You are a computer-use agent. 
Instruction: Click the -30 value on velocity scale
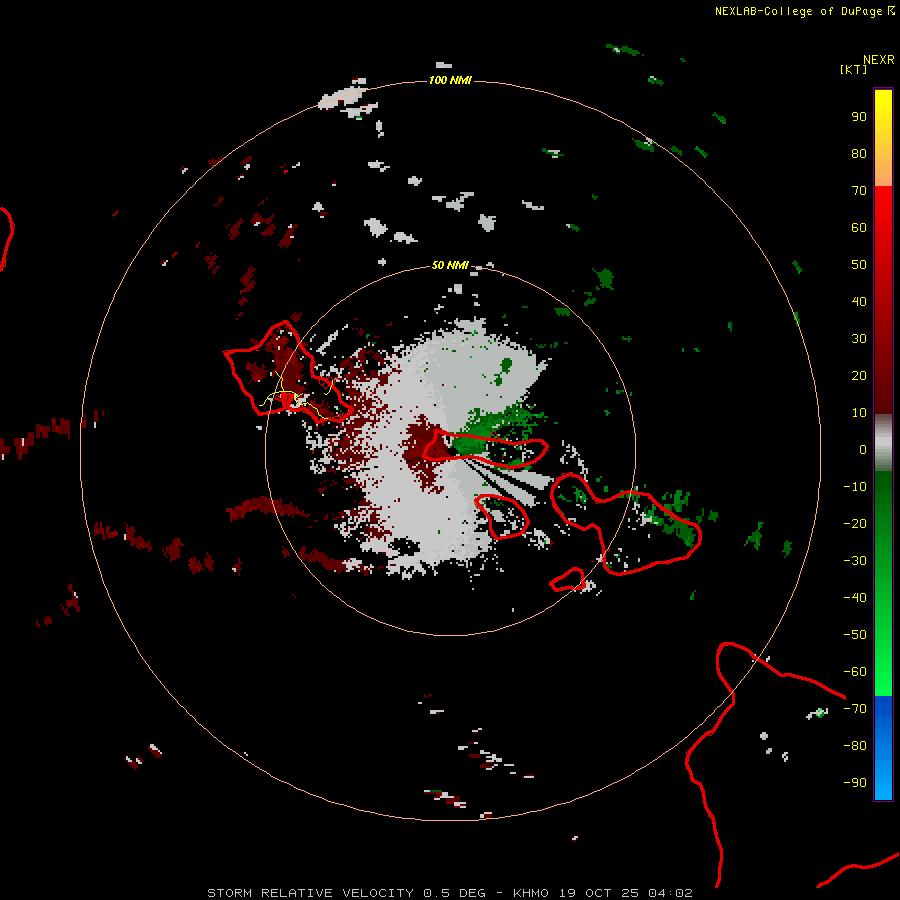855,561
